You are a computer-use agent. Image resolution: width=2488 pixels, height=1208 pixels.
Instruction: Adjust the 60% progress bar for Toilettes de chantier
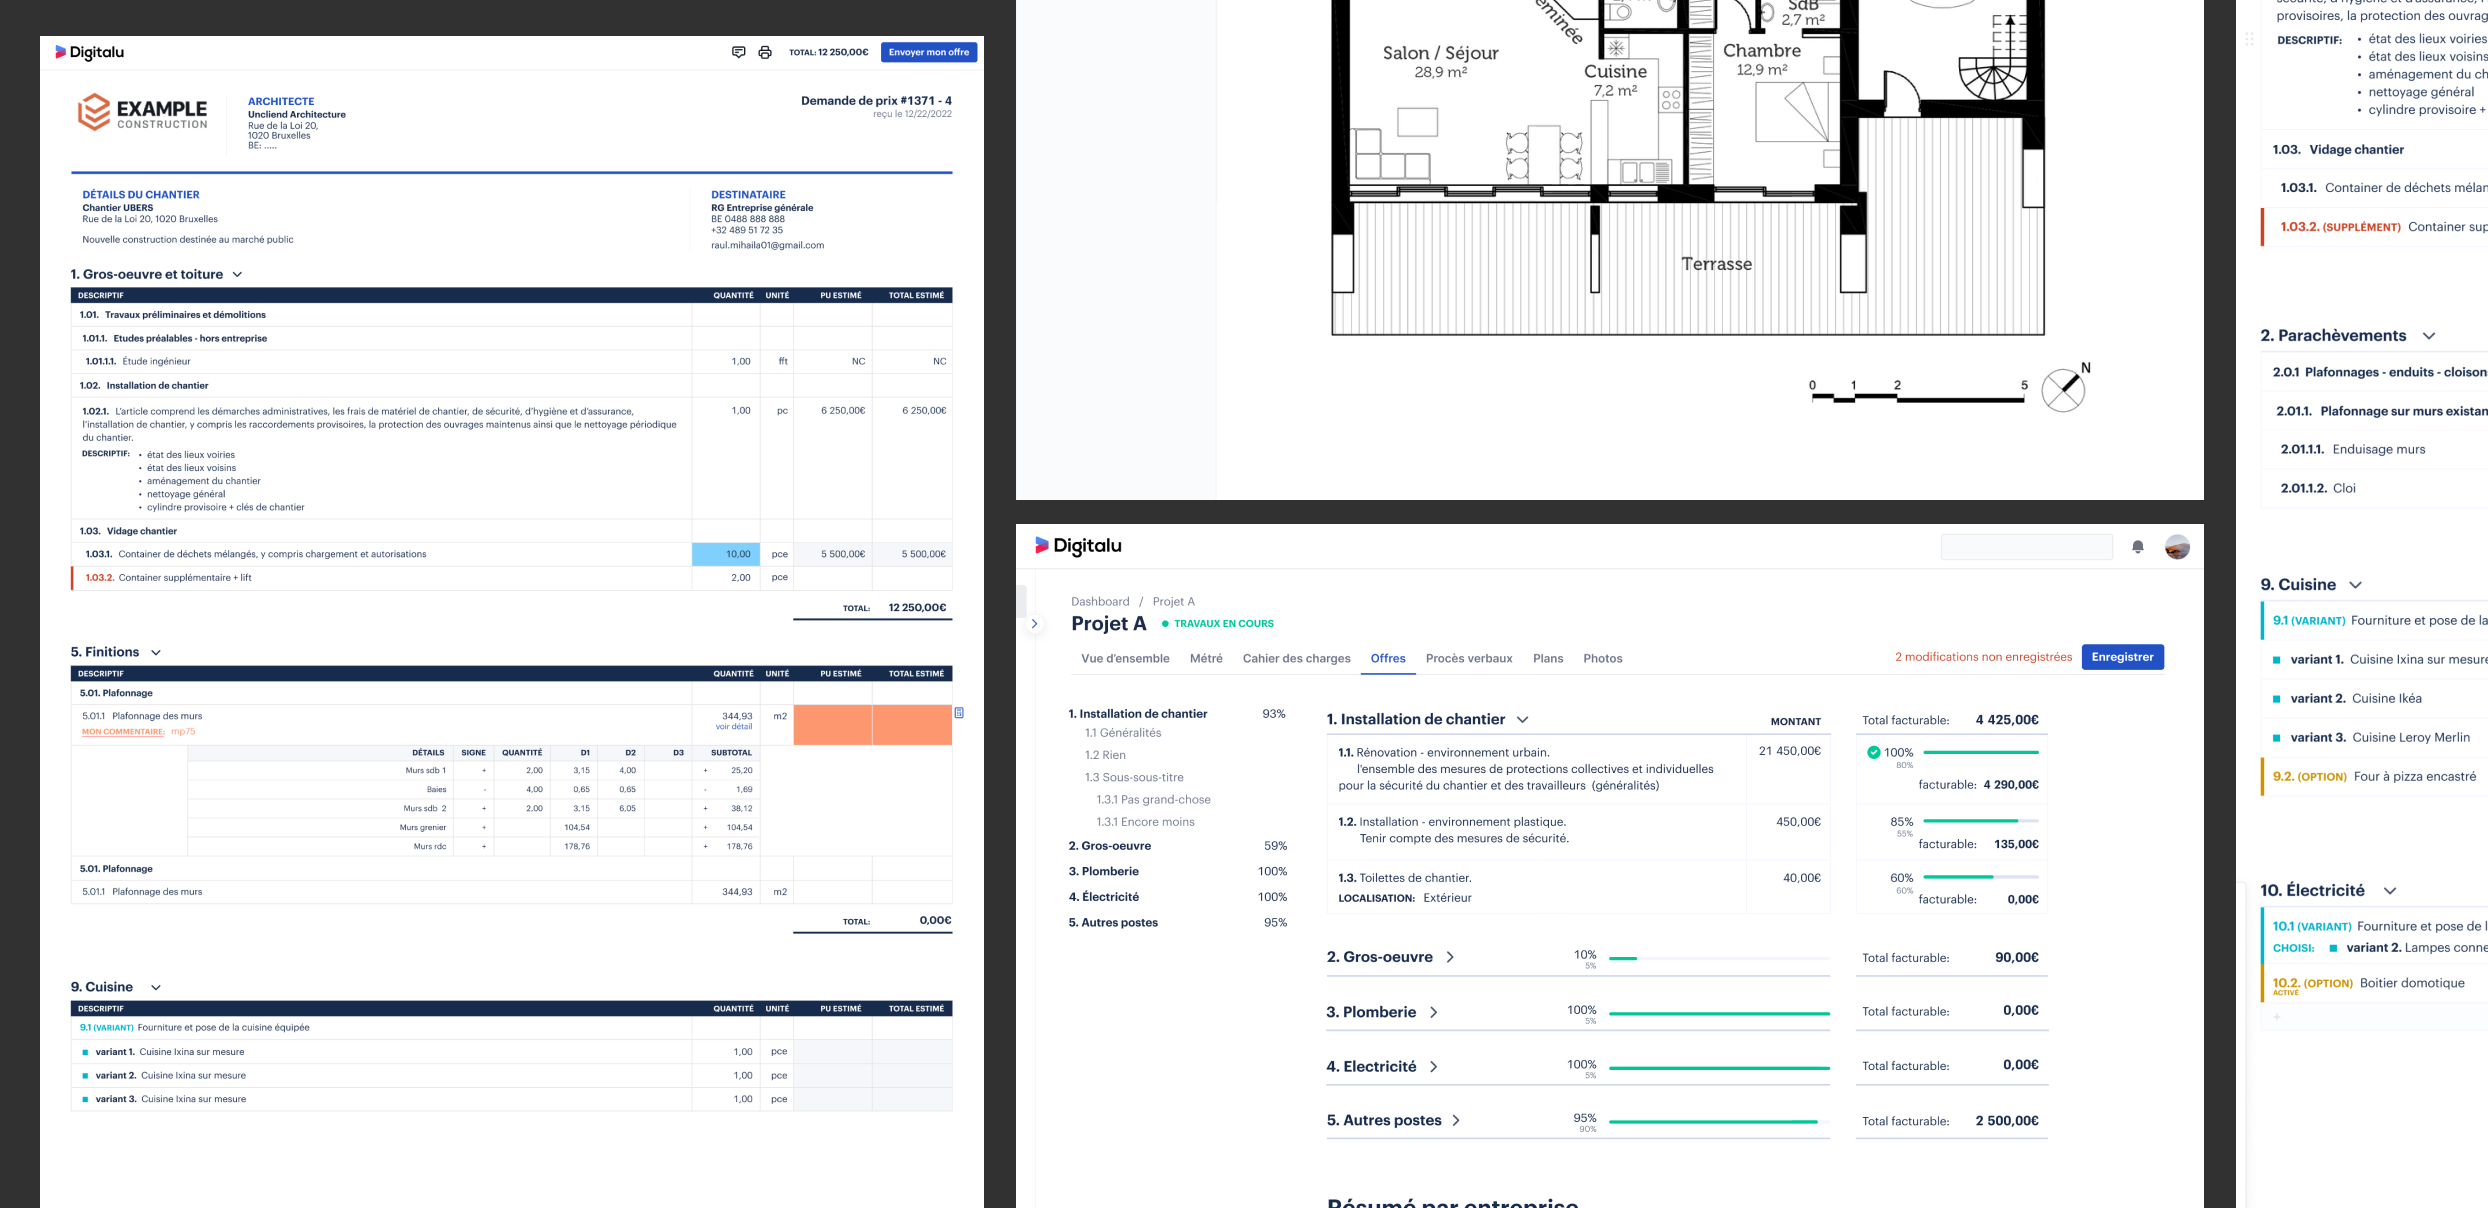coord(1980,877)
